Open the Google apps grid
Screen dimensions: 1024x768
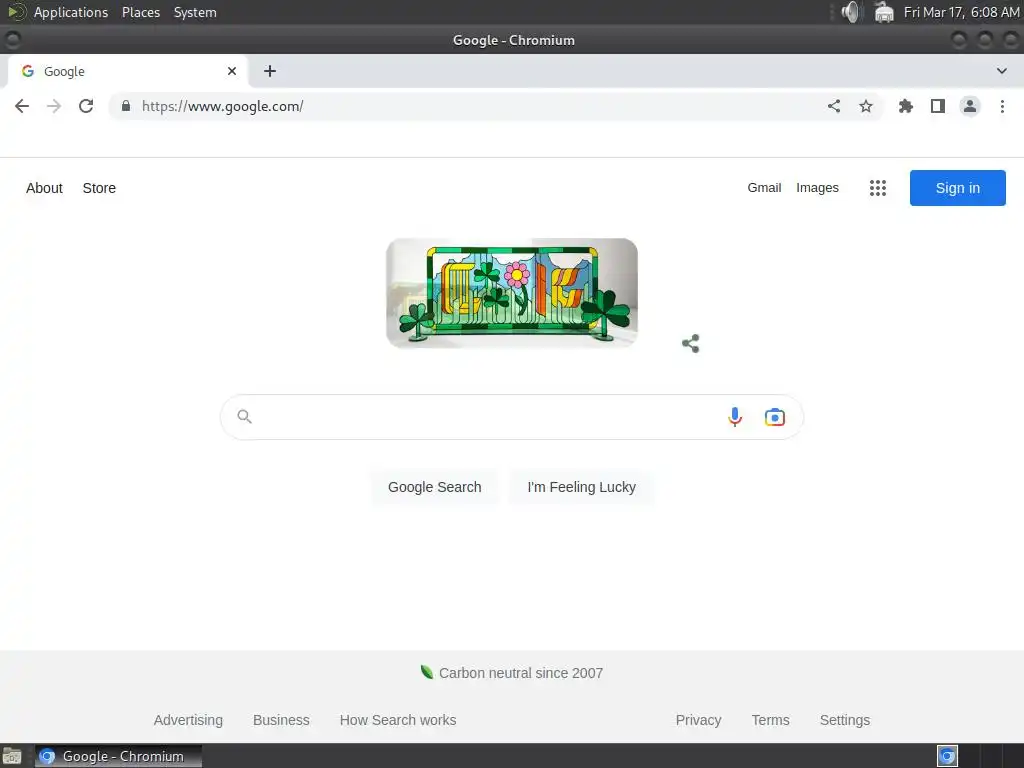coord(878,188)
